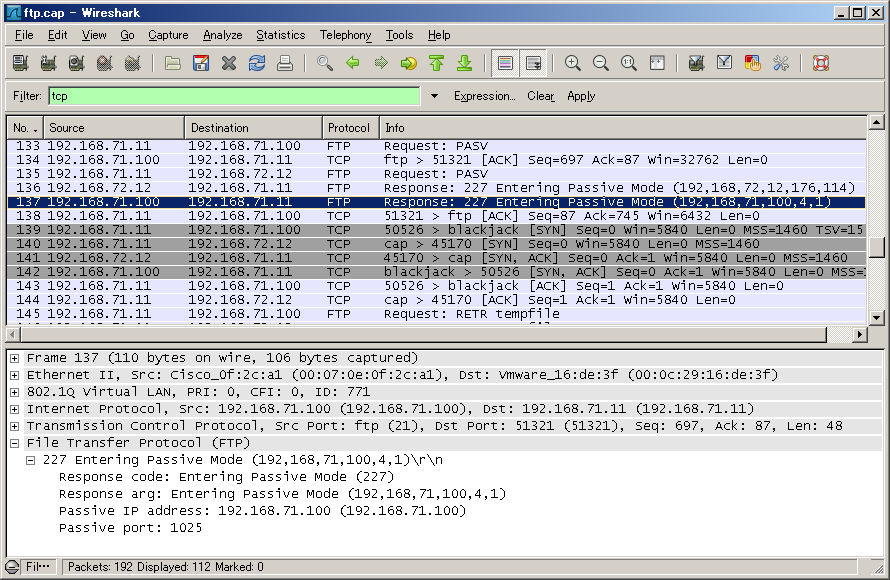Open help lifebuoy icon

click(x=821, y=63)
